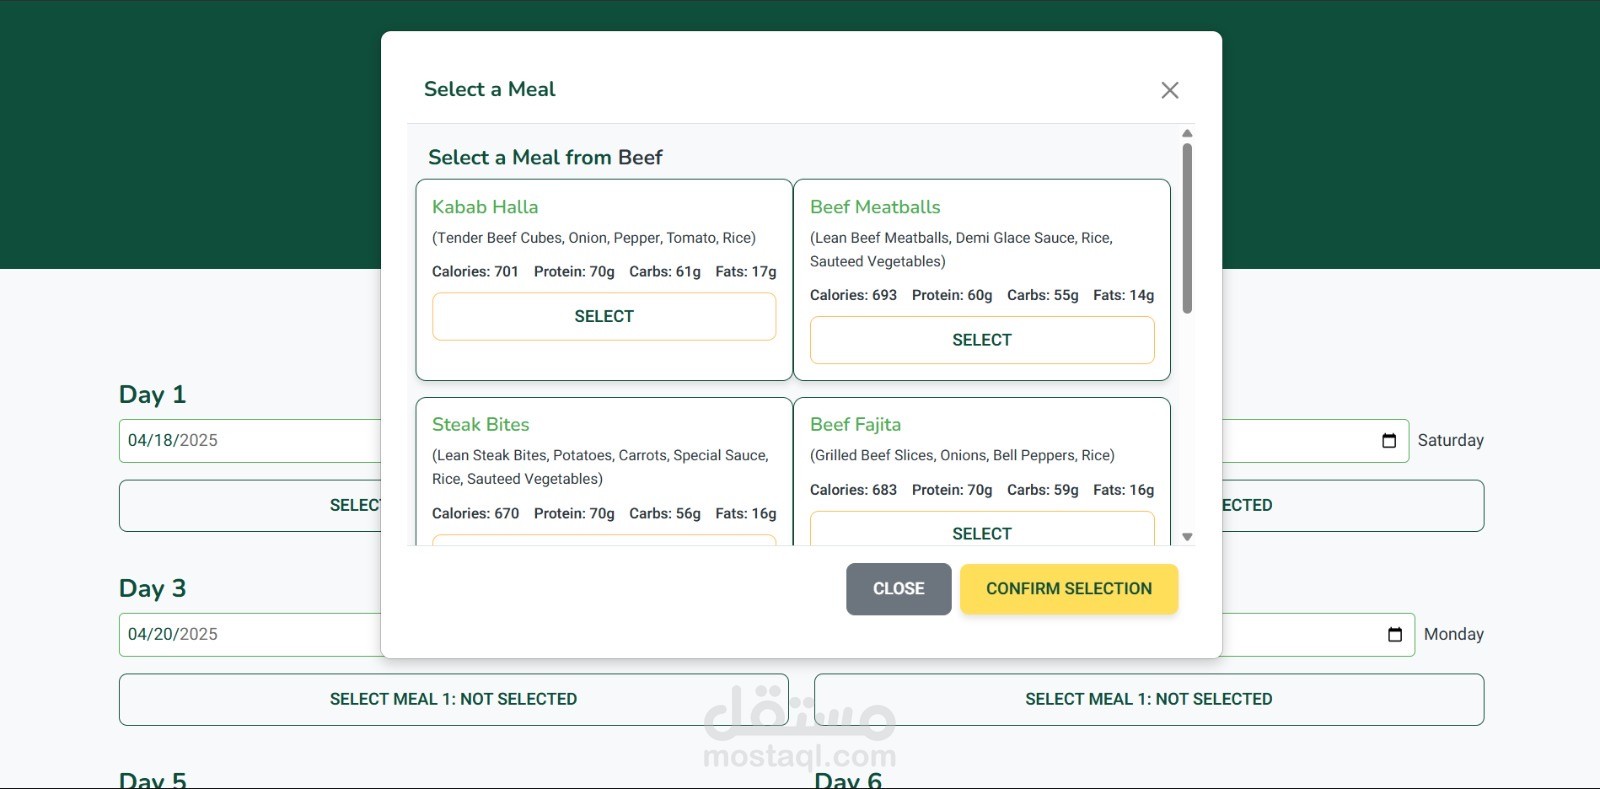Click the Day 1 date field 04/18/2025

pyautogui.click(x=250, y=441)
